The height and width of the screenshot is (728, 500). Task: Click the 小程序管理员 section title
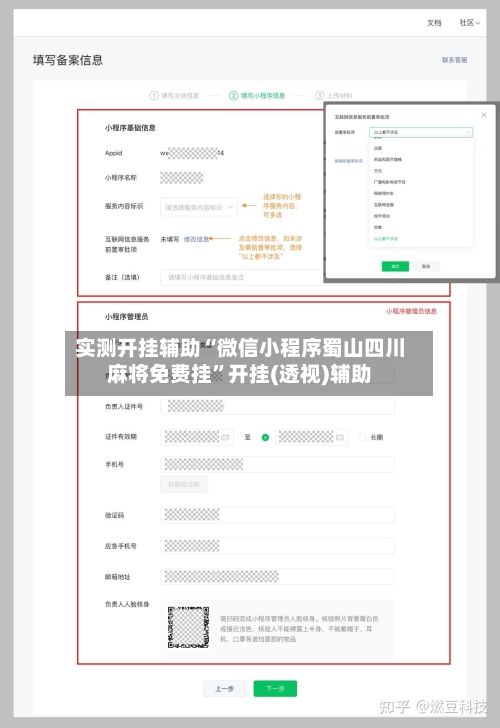[x=126, y=317]
